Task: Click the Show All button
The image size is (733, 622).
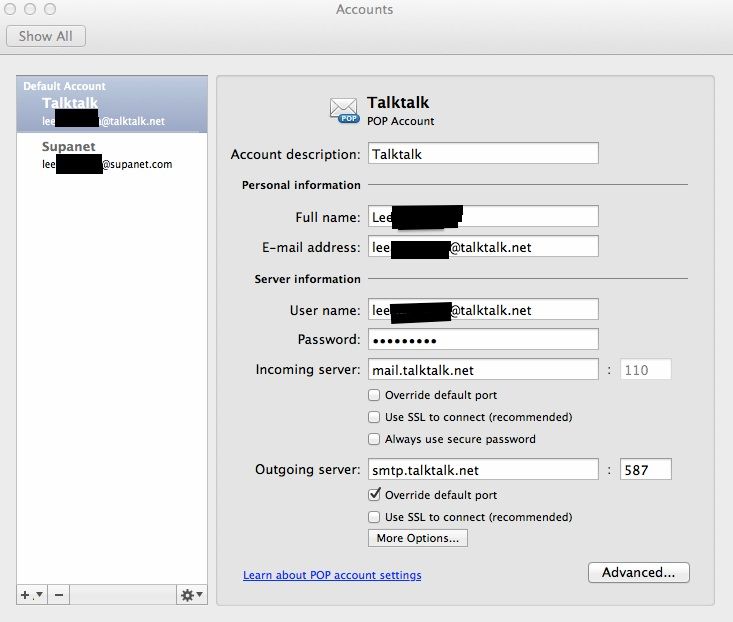Action: (46, 36)
